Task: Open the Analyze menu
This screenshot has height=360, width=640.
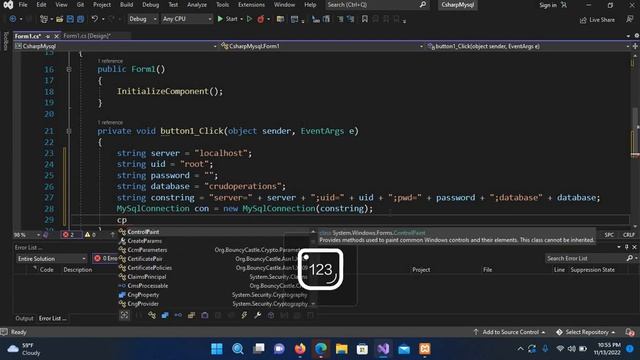Action: 197,5
